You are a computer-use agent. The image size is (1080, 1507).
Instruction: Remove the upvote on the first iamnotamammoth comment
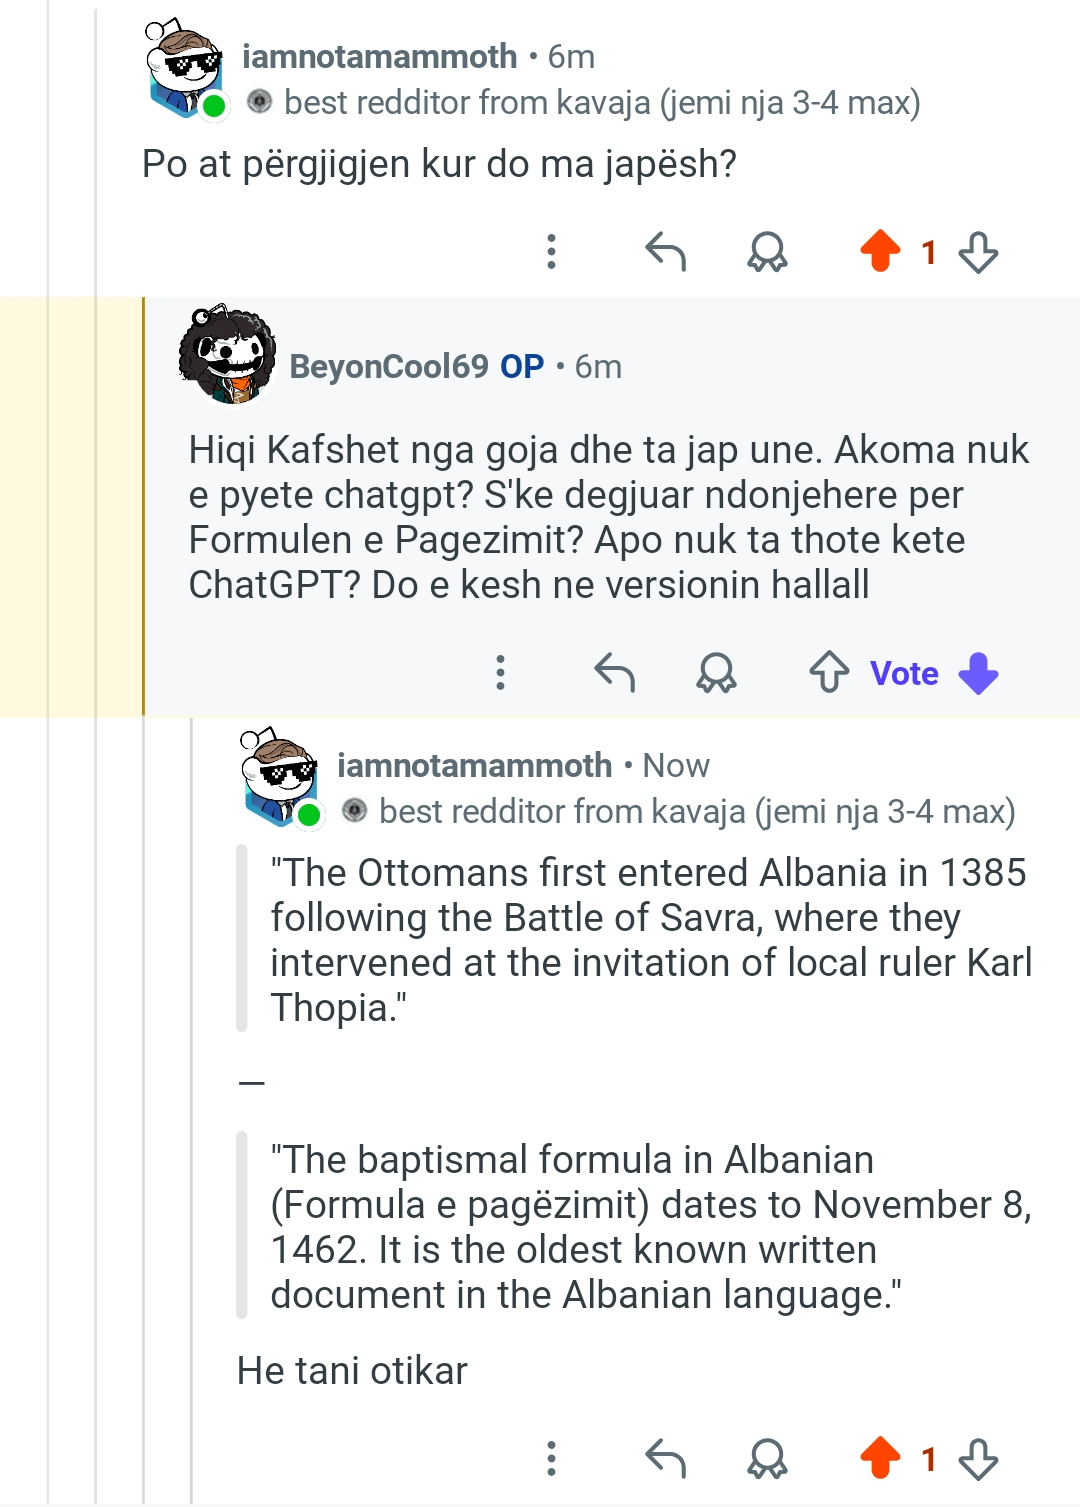click(x=881, y=251)
